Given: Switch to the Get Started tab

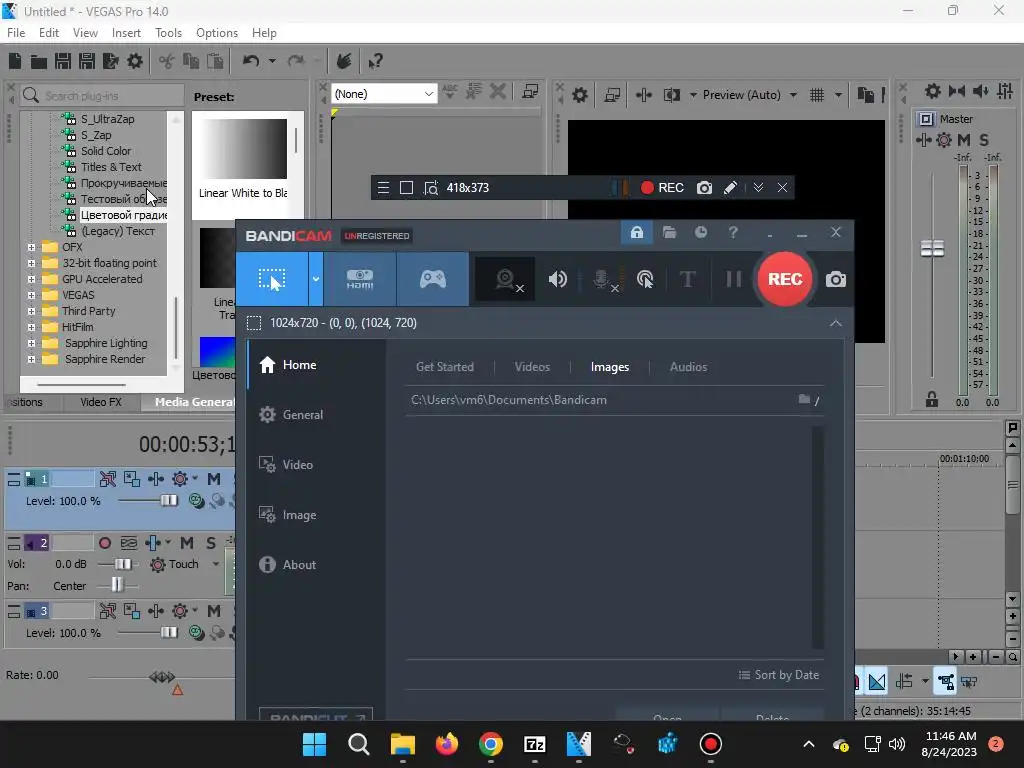Looking at the screenshot, I should coord(445,367).
